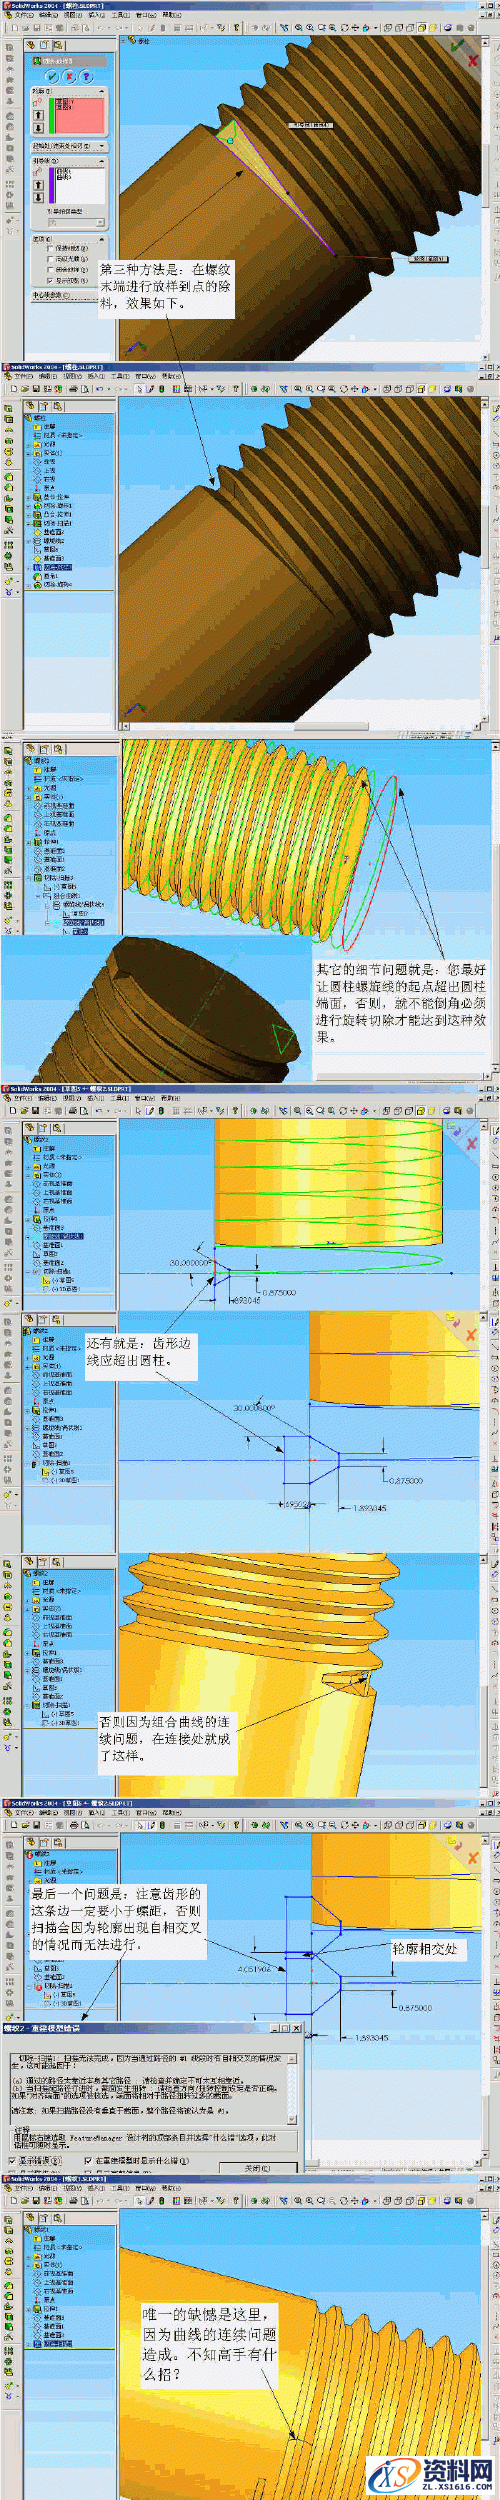Exit sketch via confirm-corner icon in helix sketch window

point(455,1129)
